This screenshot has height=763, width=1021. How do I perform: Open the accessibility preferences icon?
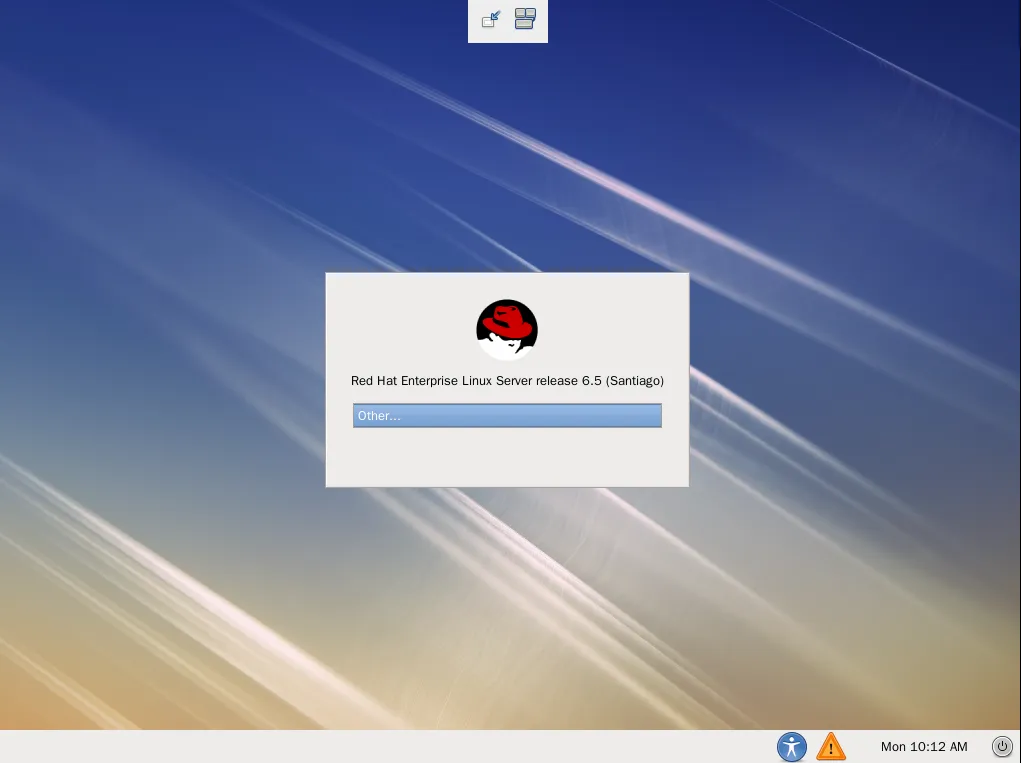[x=792, y=746]
